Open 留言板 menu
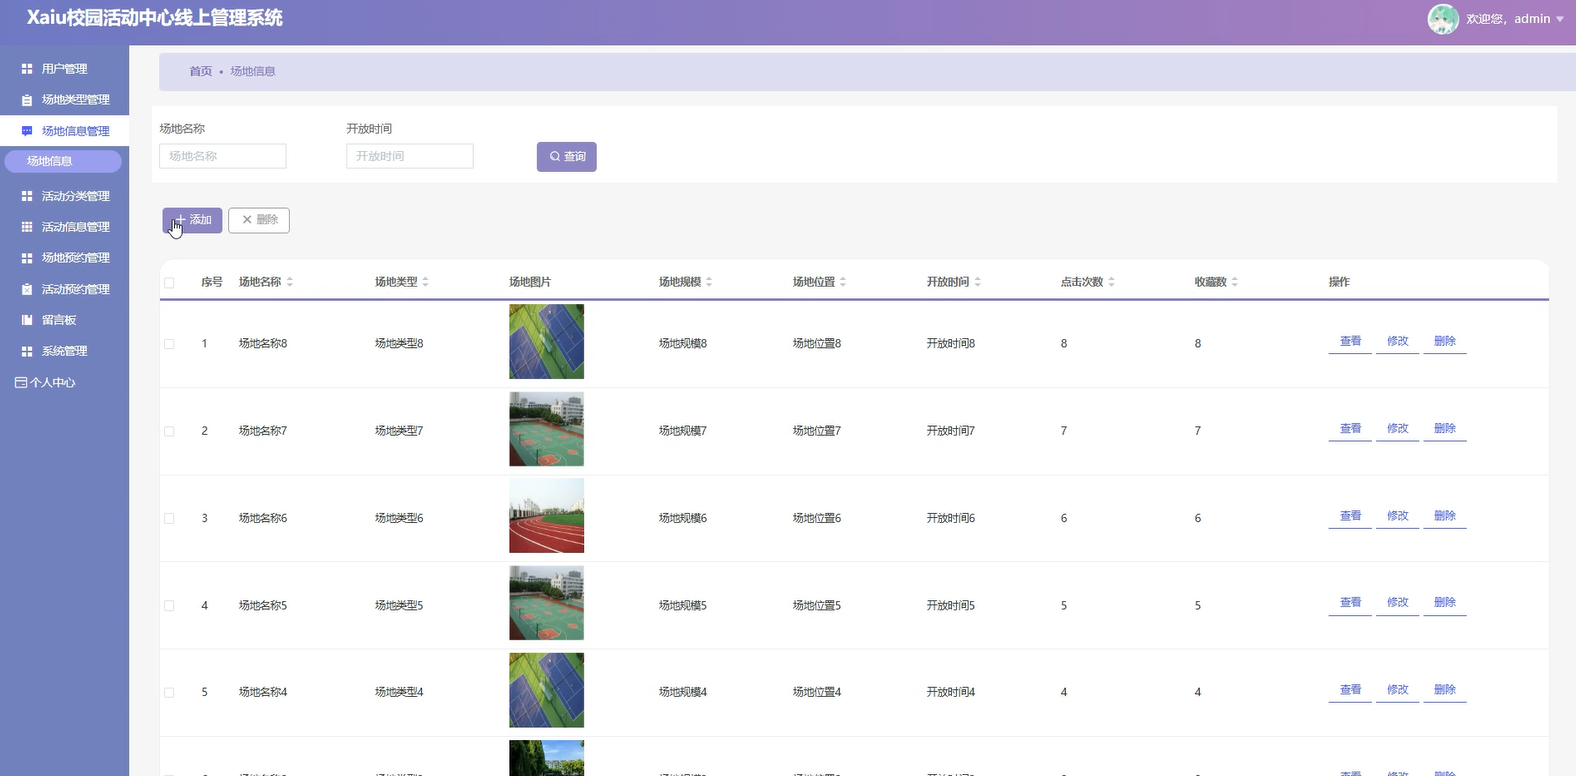The height and width of the screenshot is (776, 1576). click(x=64, y=320)
